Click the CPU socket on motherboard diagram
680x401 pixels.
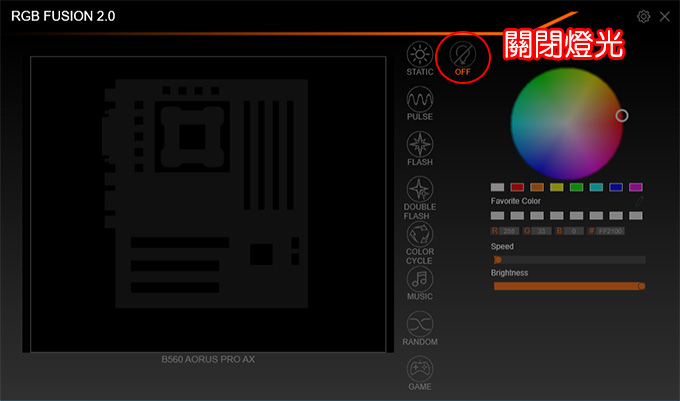pos(192,137)
